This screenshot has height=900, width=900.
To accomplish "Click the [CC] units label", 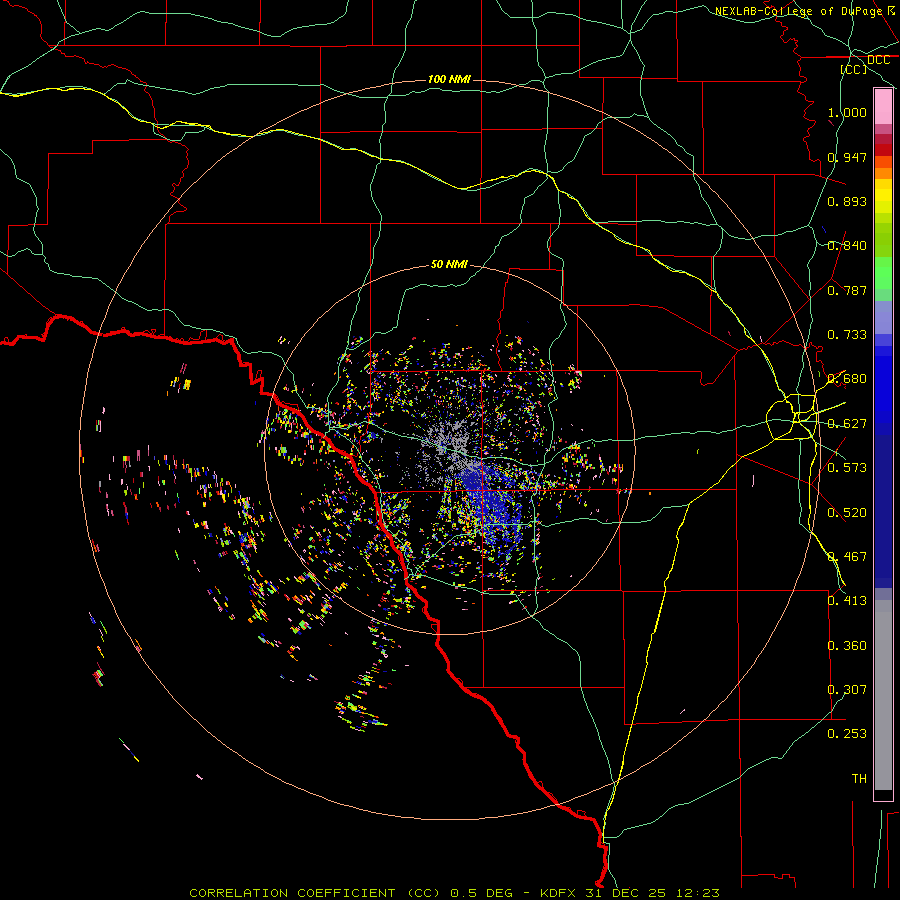I will point(854,69).
